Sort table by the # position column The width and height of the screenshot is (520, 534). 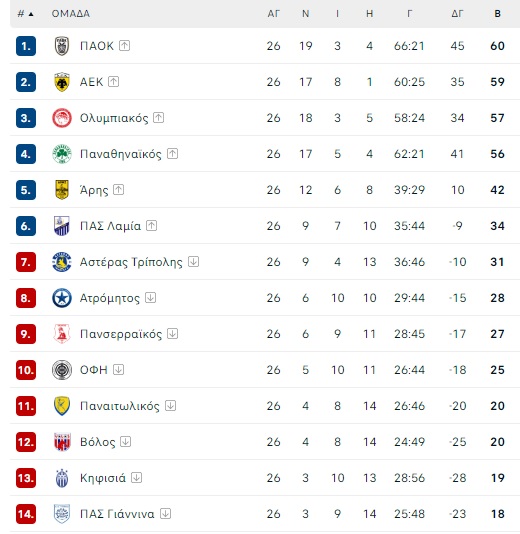pos(26,14)
